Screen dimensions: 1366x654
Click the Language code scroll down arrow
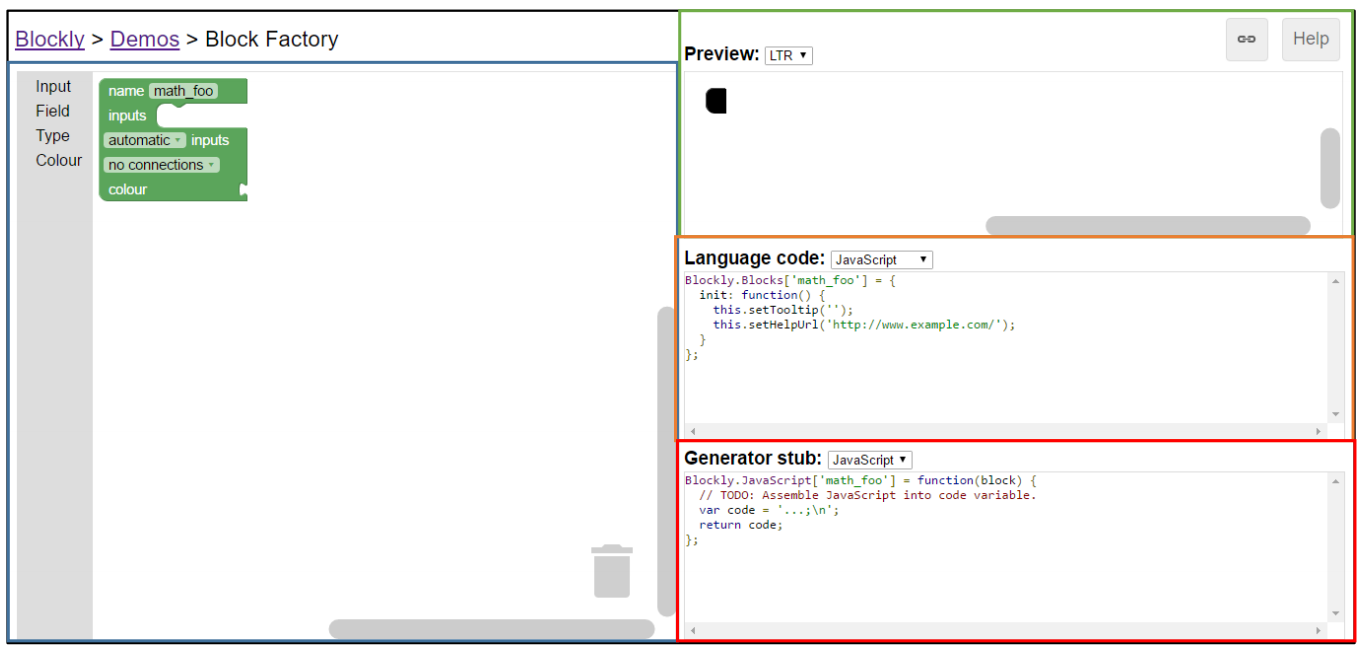[1336, 414]
